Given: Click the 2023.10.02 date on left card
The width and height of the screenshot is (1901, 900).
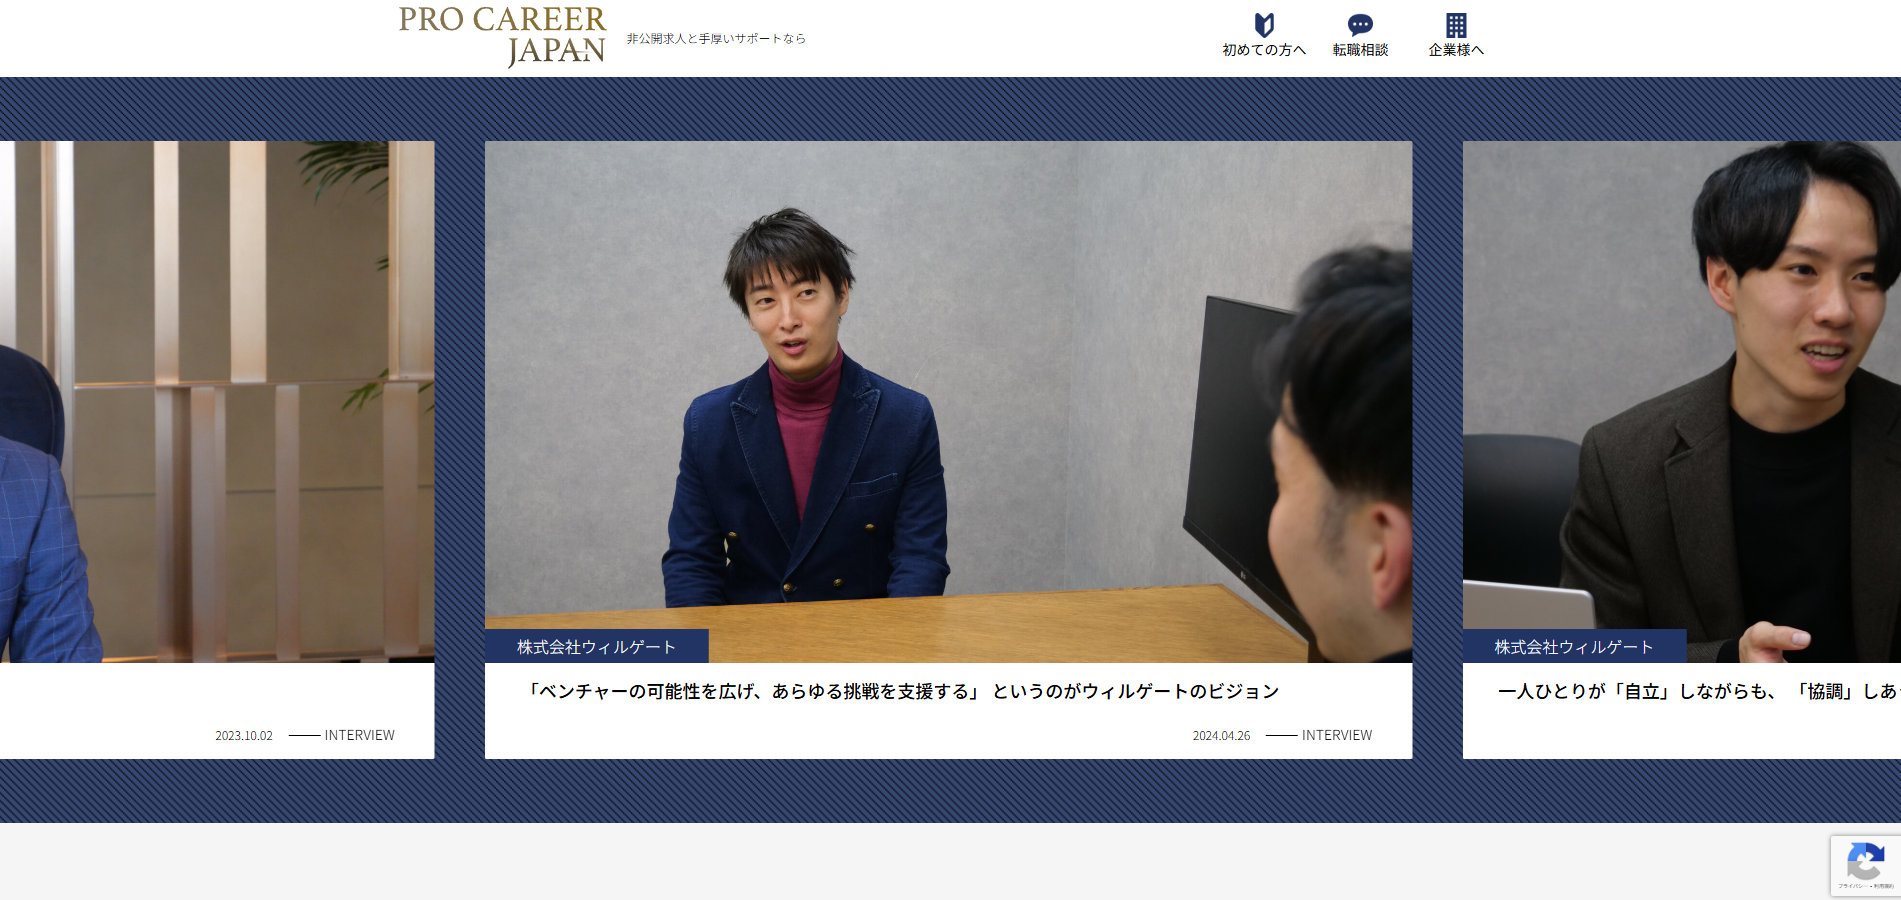Looking at the screenshot, I should pos(244,735).
